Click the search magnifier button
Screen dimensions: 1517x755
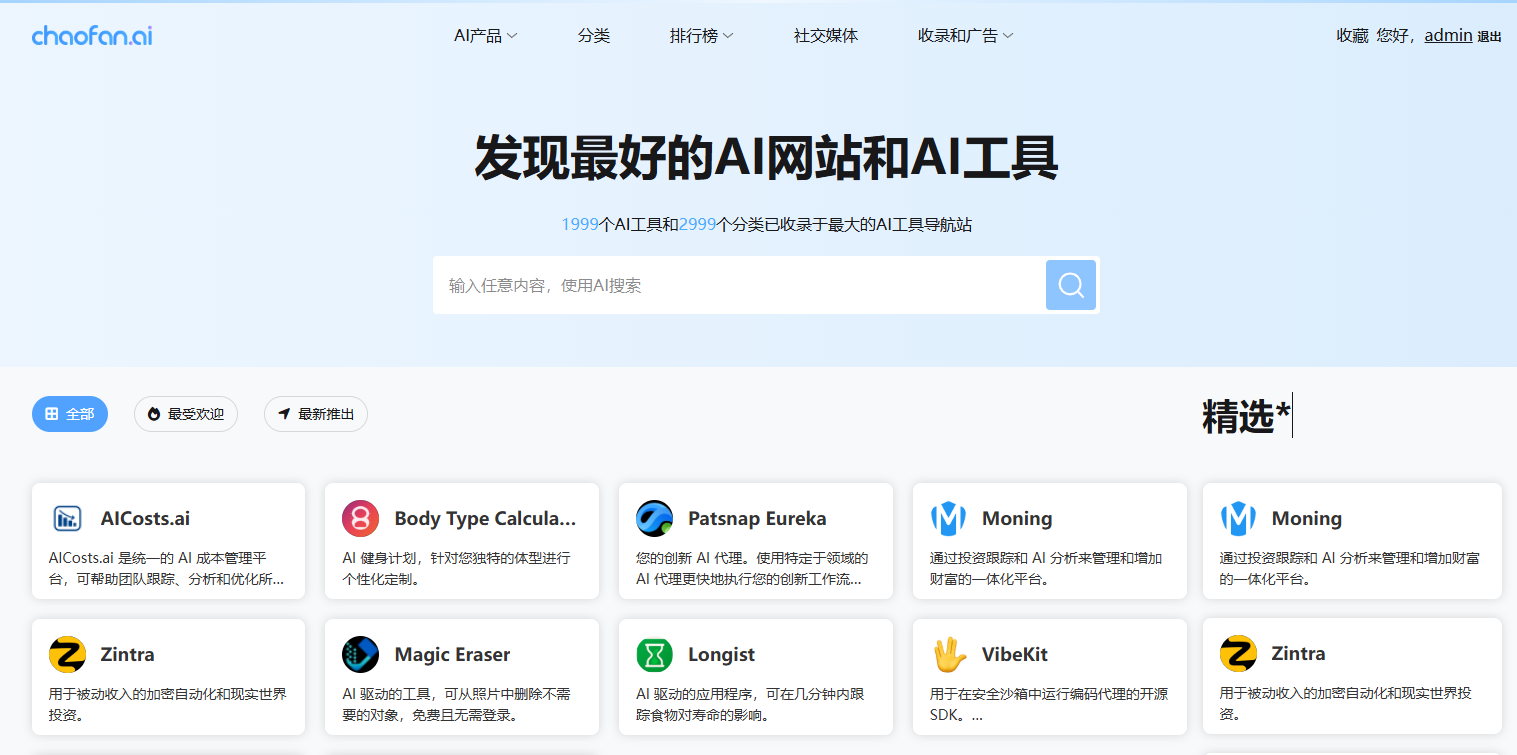[x=1071, y=285]
